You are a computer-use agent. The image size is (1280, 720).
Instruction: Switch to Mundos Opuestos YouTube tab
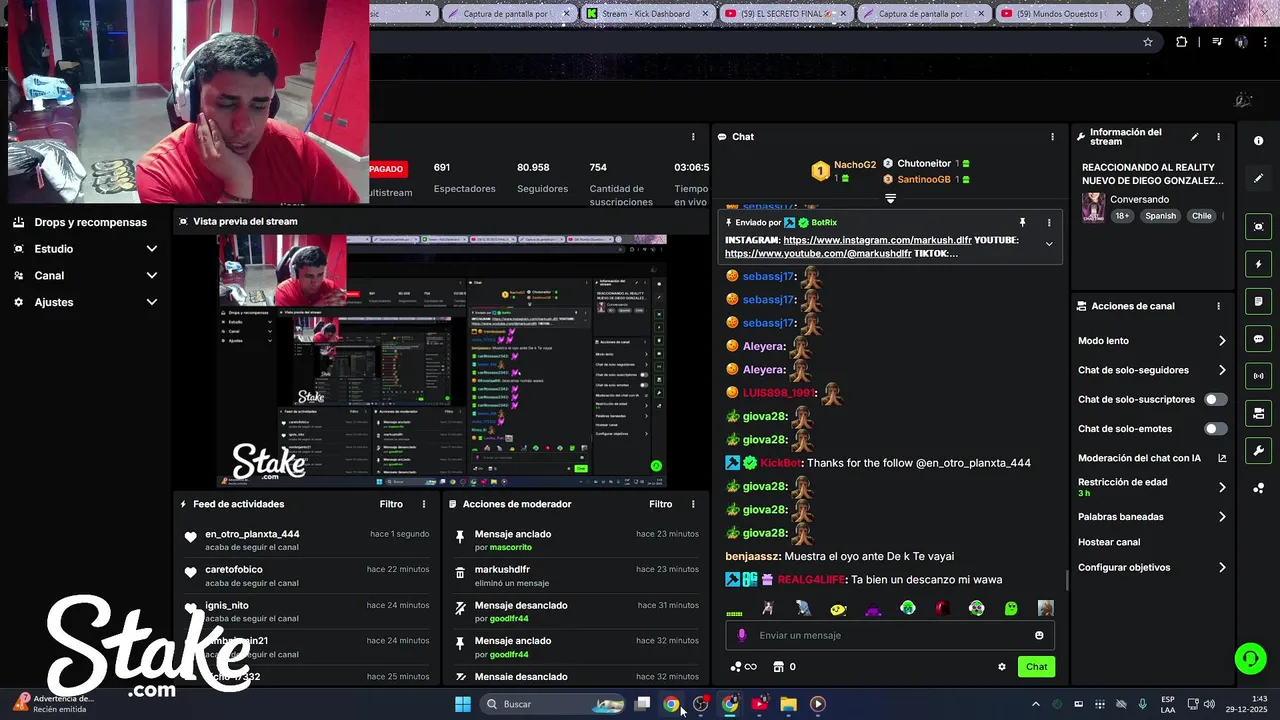click(1062, 14)
